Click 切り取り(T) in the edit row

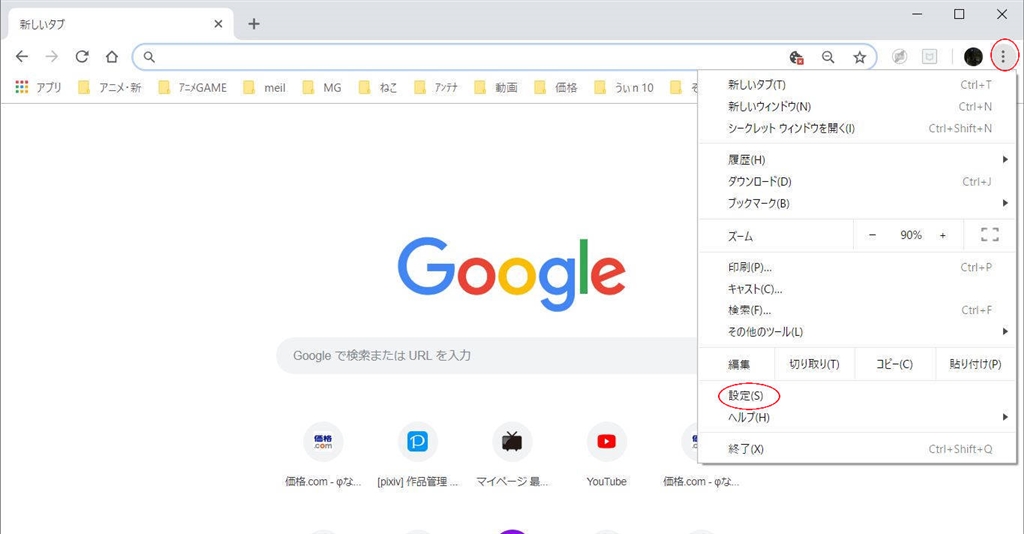click(x=814, y=364)
